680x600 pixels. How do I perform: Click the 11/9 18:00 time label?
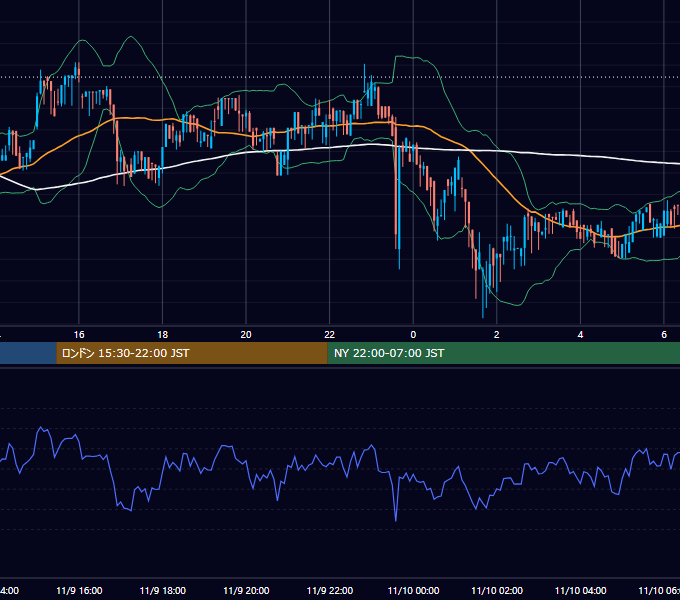[x=163, y=590]
